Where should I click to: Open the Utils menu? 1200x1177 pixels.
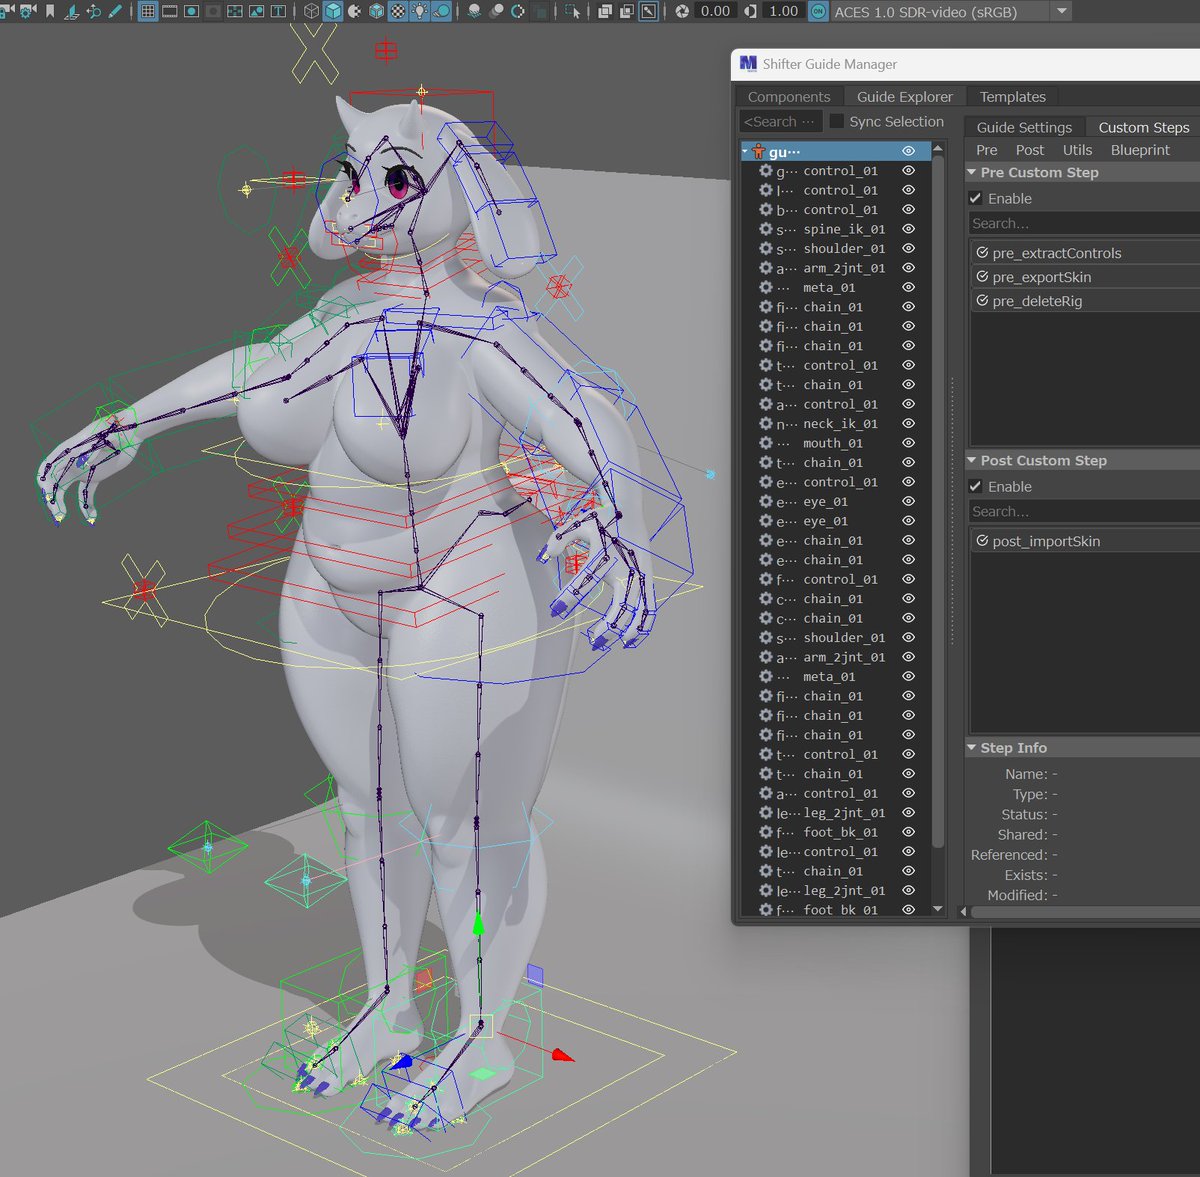[x=1077, y=150]
